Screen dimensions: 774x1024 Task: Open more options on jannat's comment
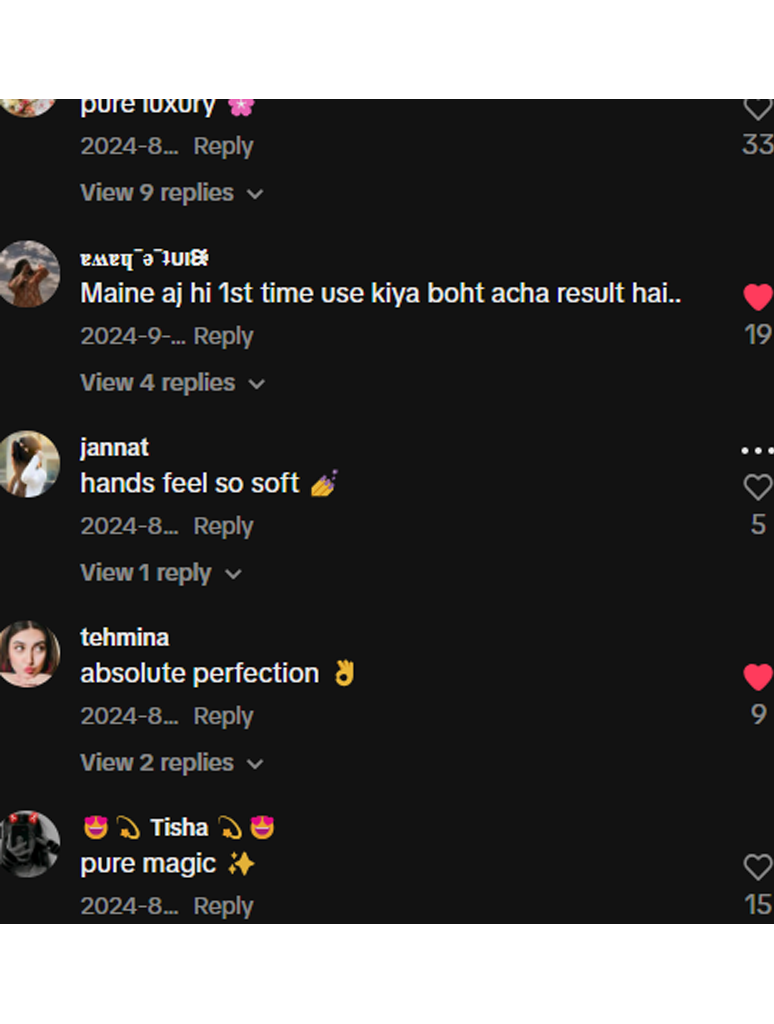757,451
